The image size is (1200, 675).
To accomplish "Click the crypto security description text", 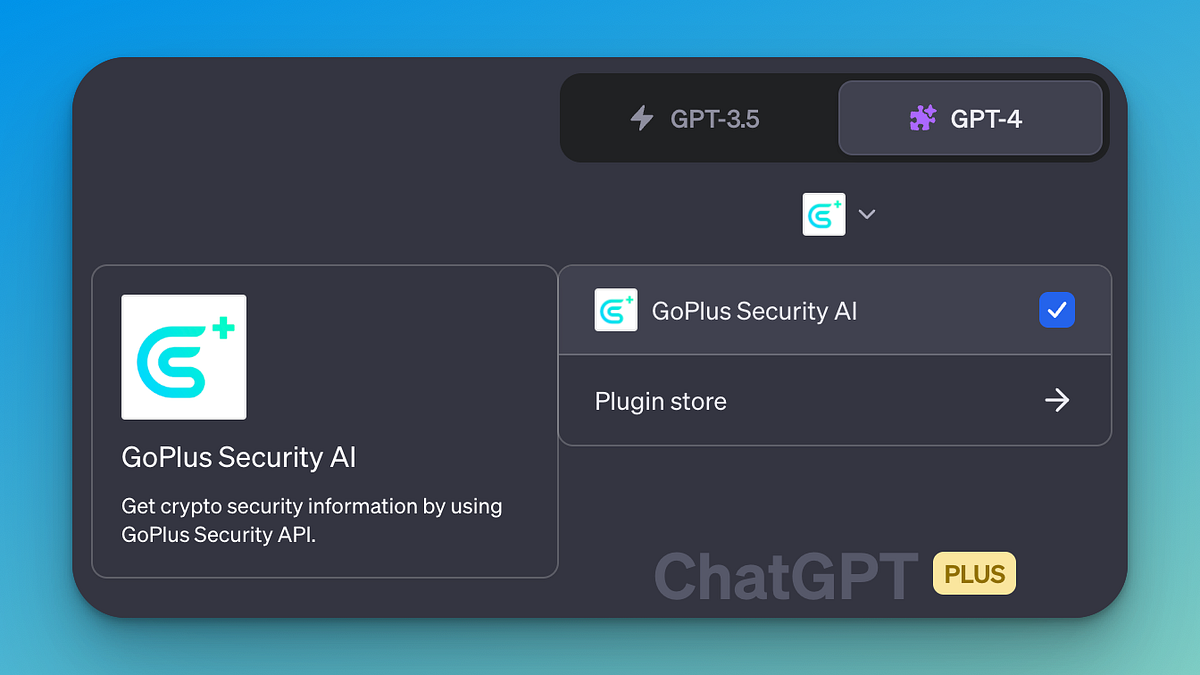I will 312,520.
